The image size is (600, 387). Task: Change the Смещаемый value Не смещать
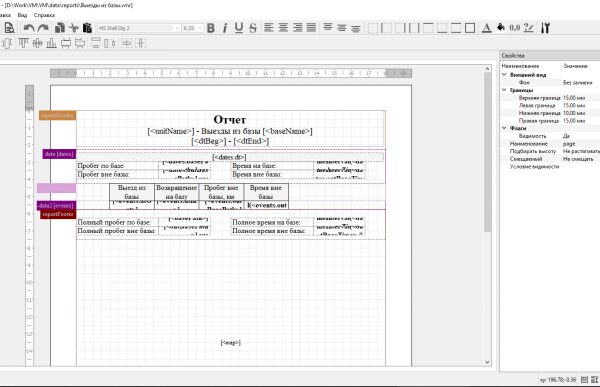[x=578, y=159]
